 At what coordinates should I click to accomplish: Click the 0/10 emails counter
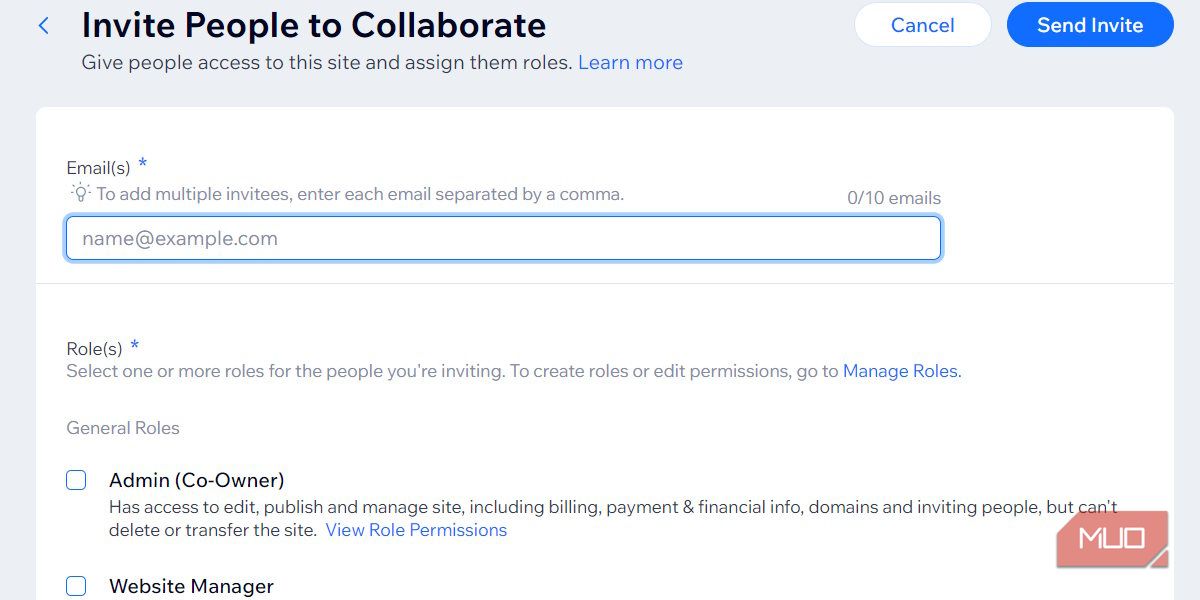click(893, 198)
